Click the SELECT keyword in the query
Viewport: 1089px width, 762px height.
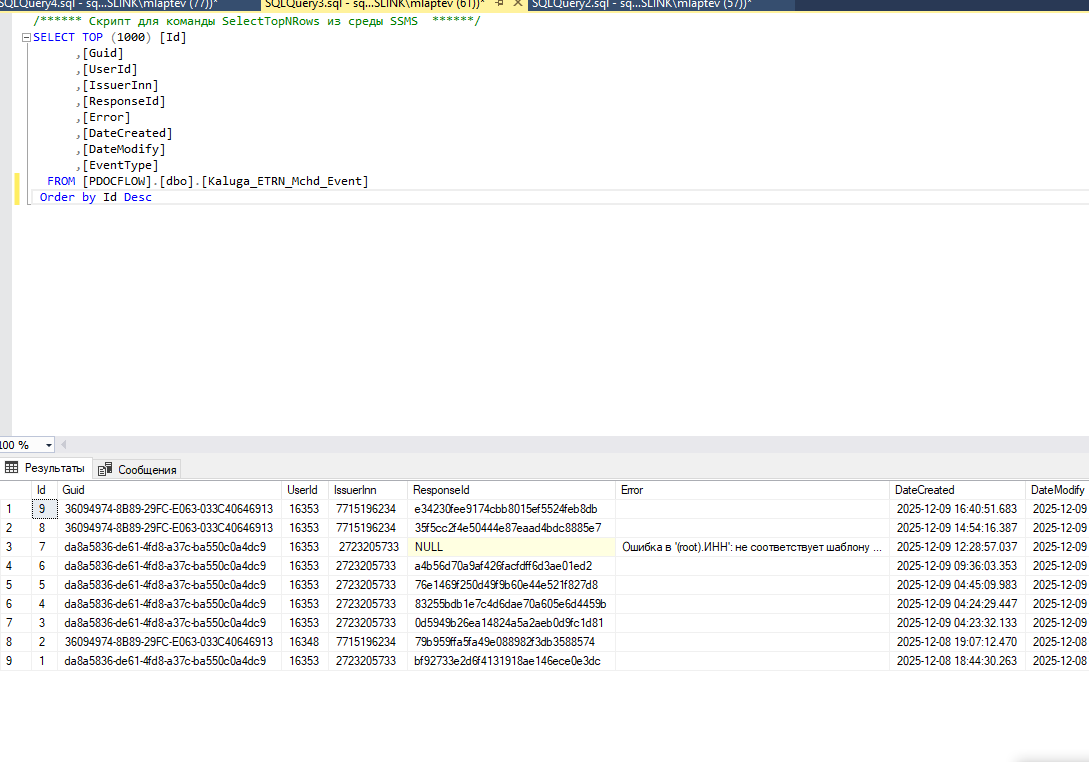point(53,38)
